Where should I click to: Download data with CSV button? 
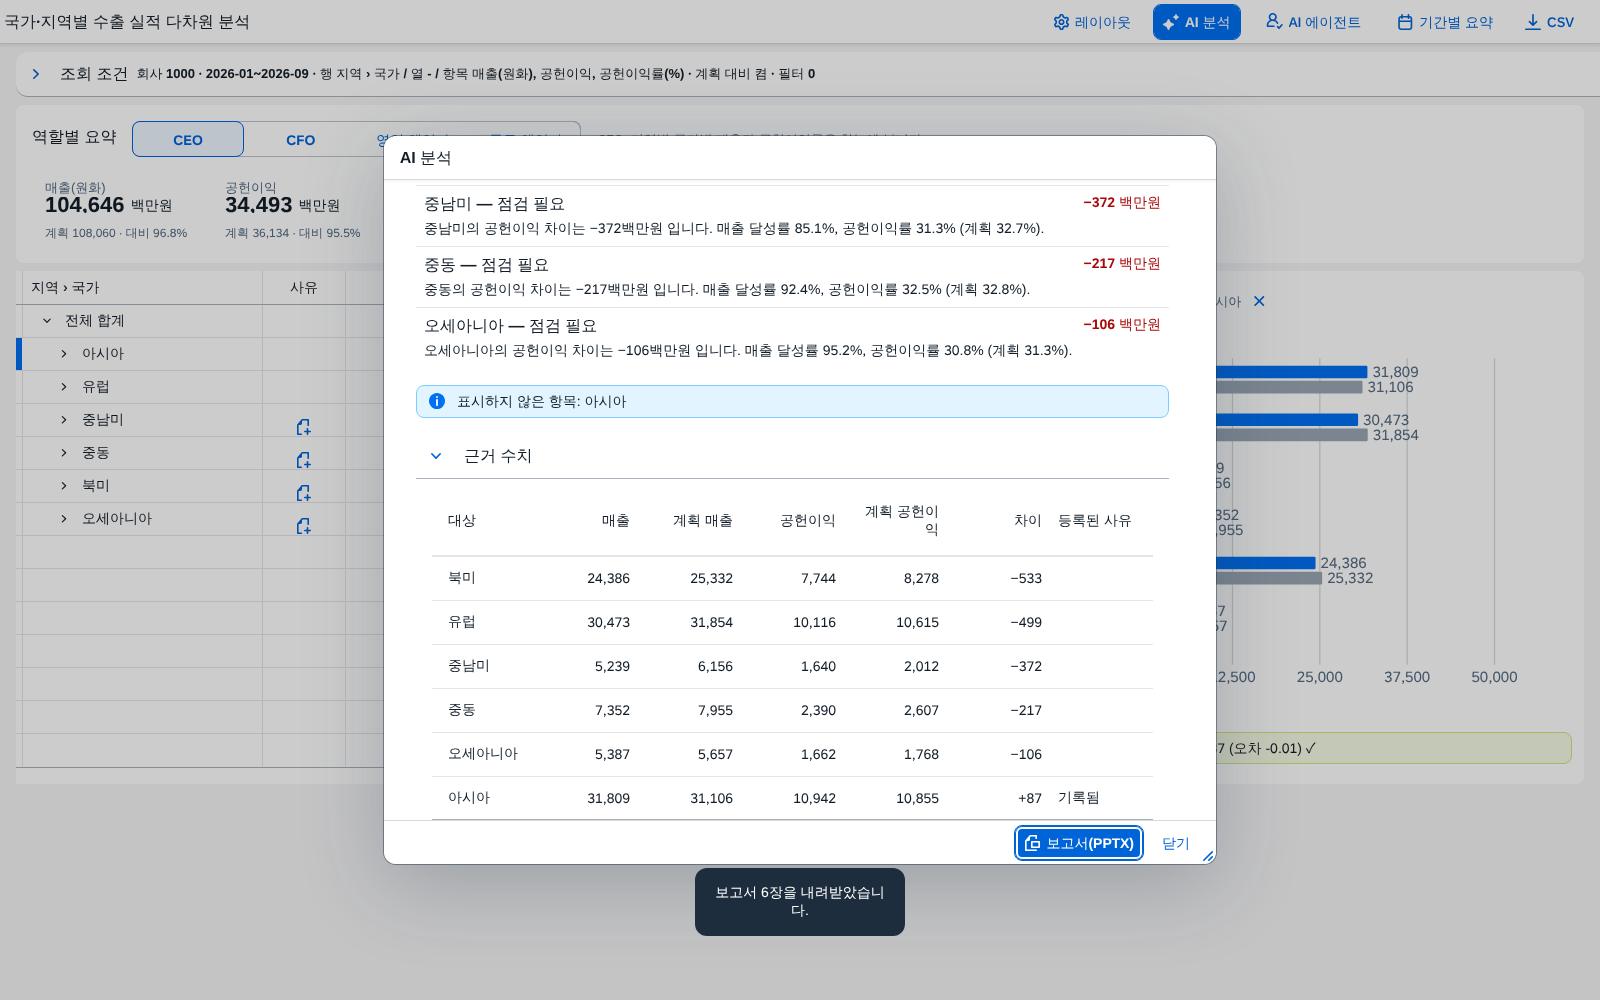pyautogui.click(x=1549, y=22)
